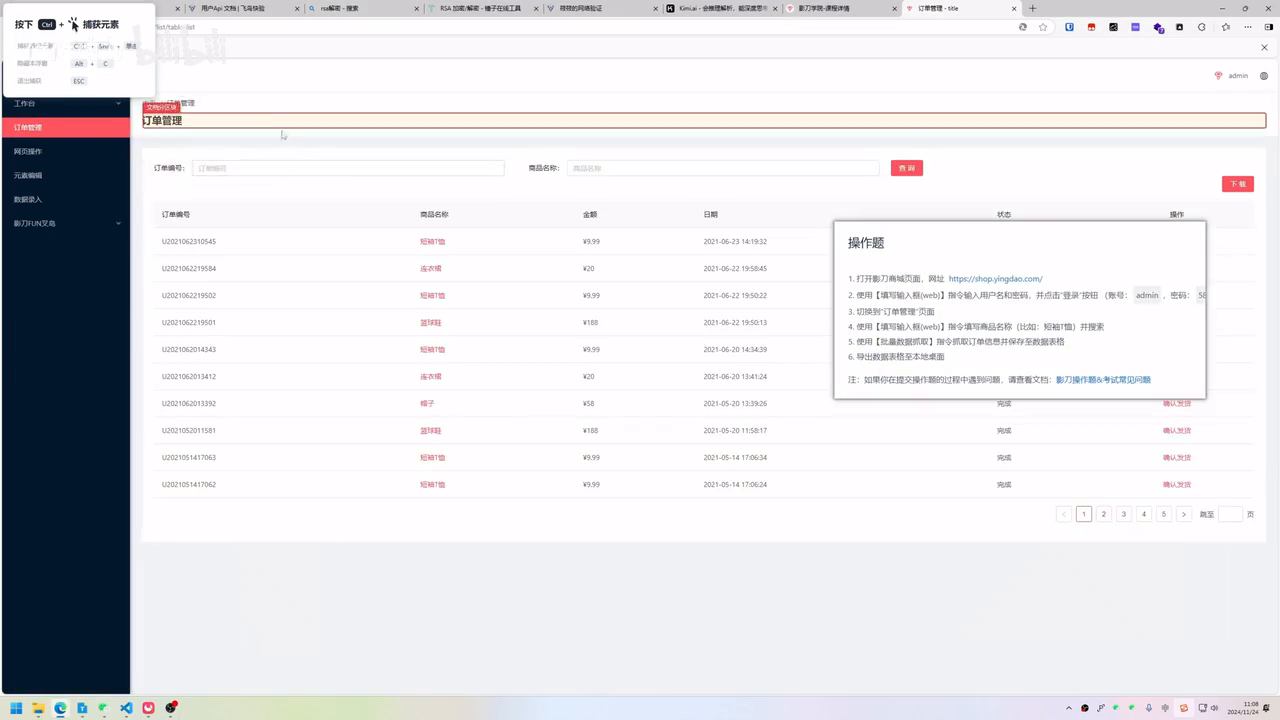This screenshot has width=1280, height=720.
Task: Open File Explorer from the taskbar
Action: [x=38, y=708]
